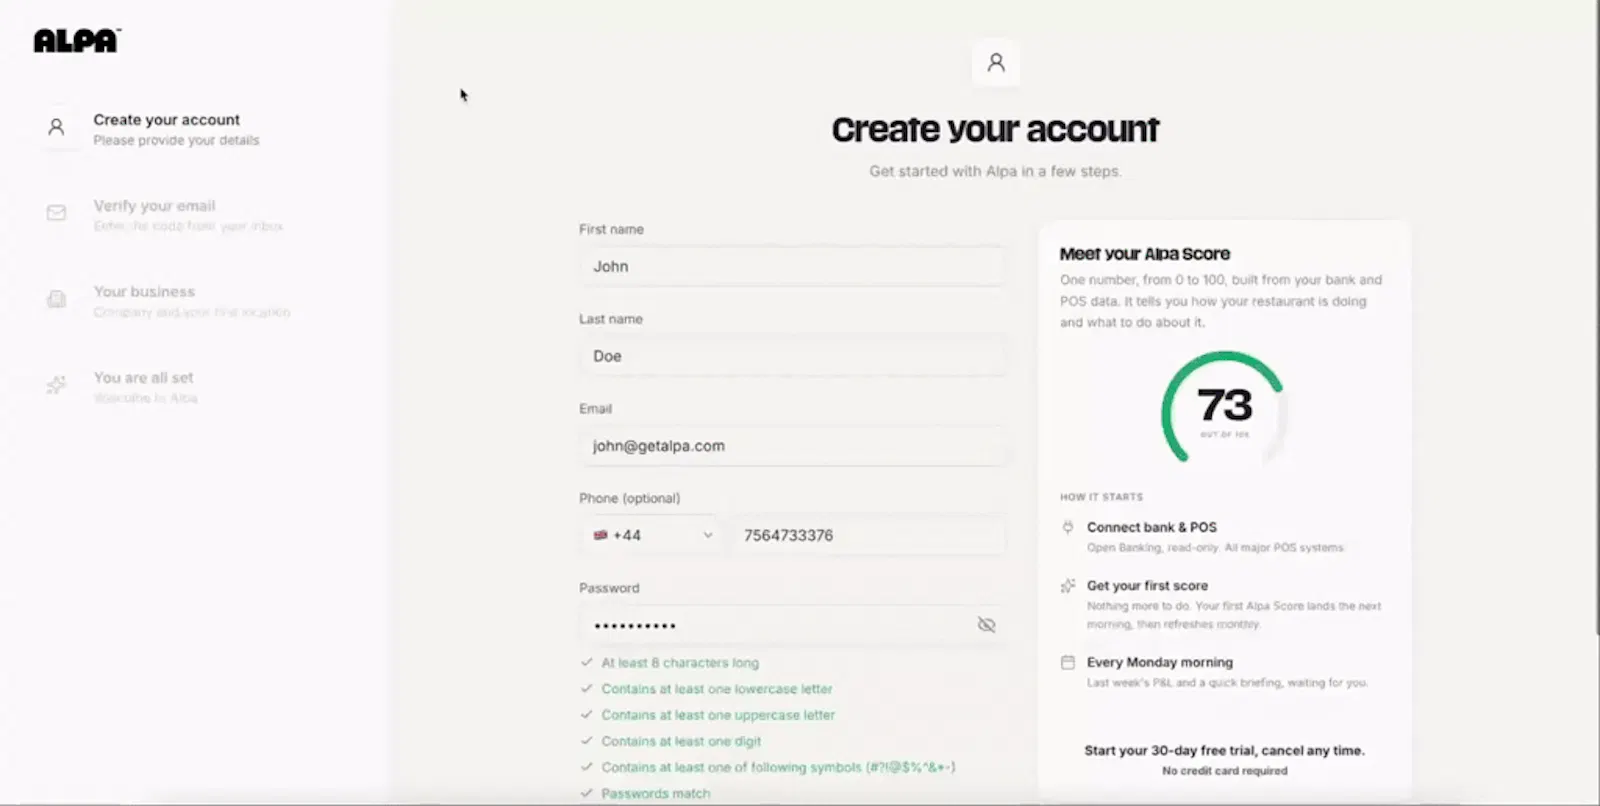Click the Password input field

792,625
